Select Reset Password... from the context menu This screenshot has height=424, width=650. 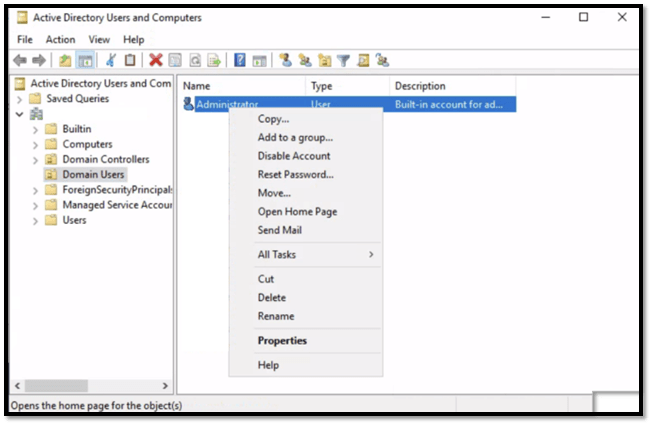[306, 174]
